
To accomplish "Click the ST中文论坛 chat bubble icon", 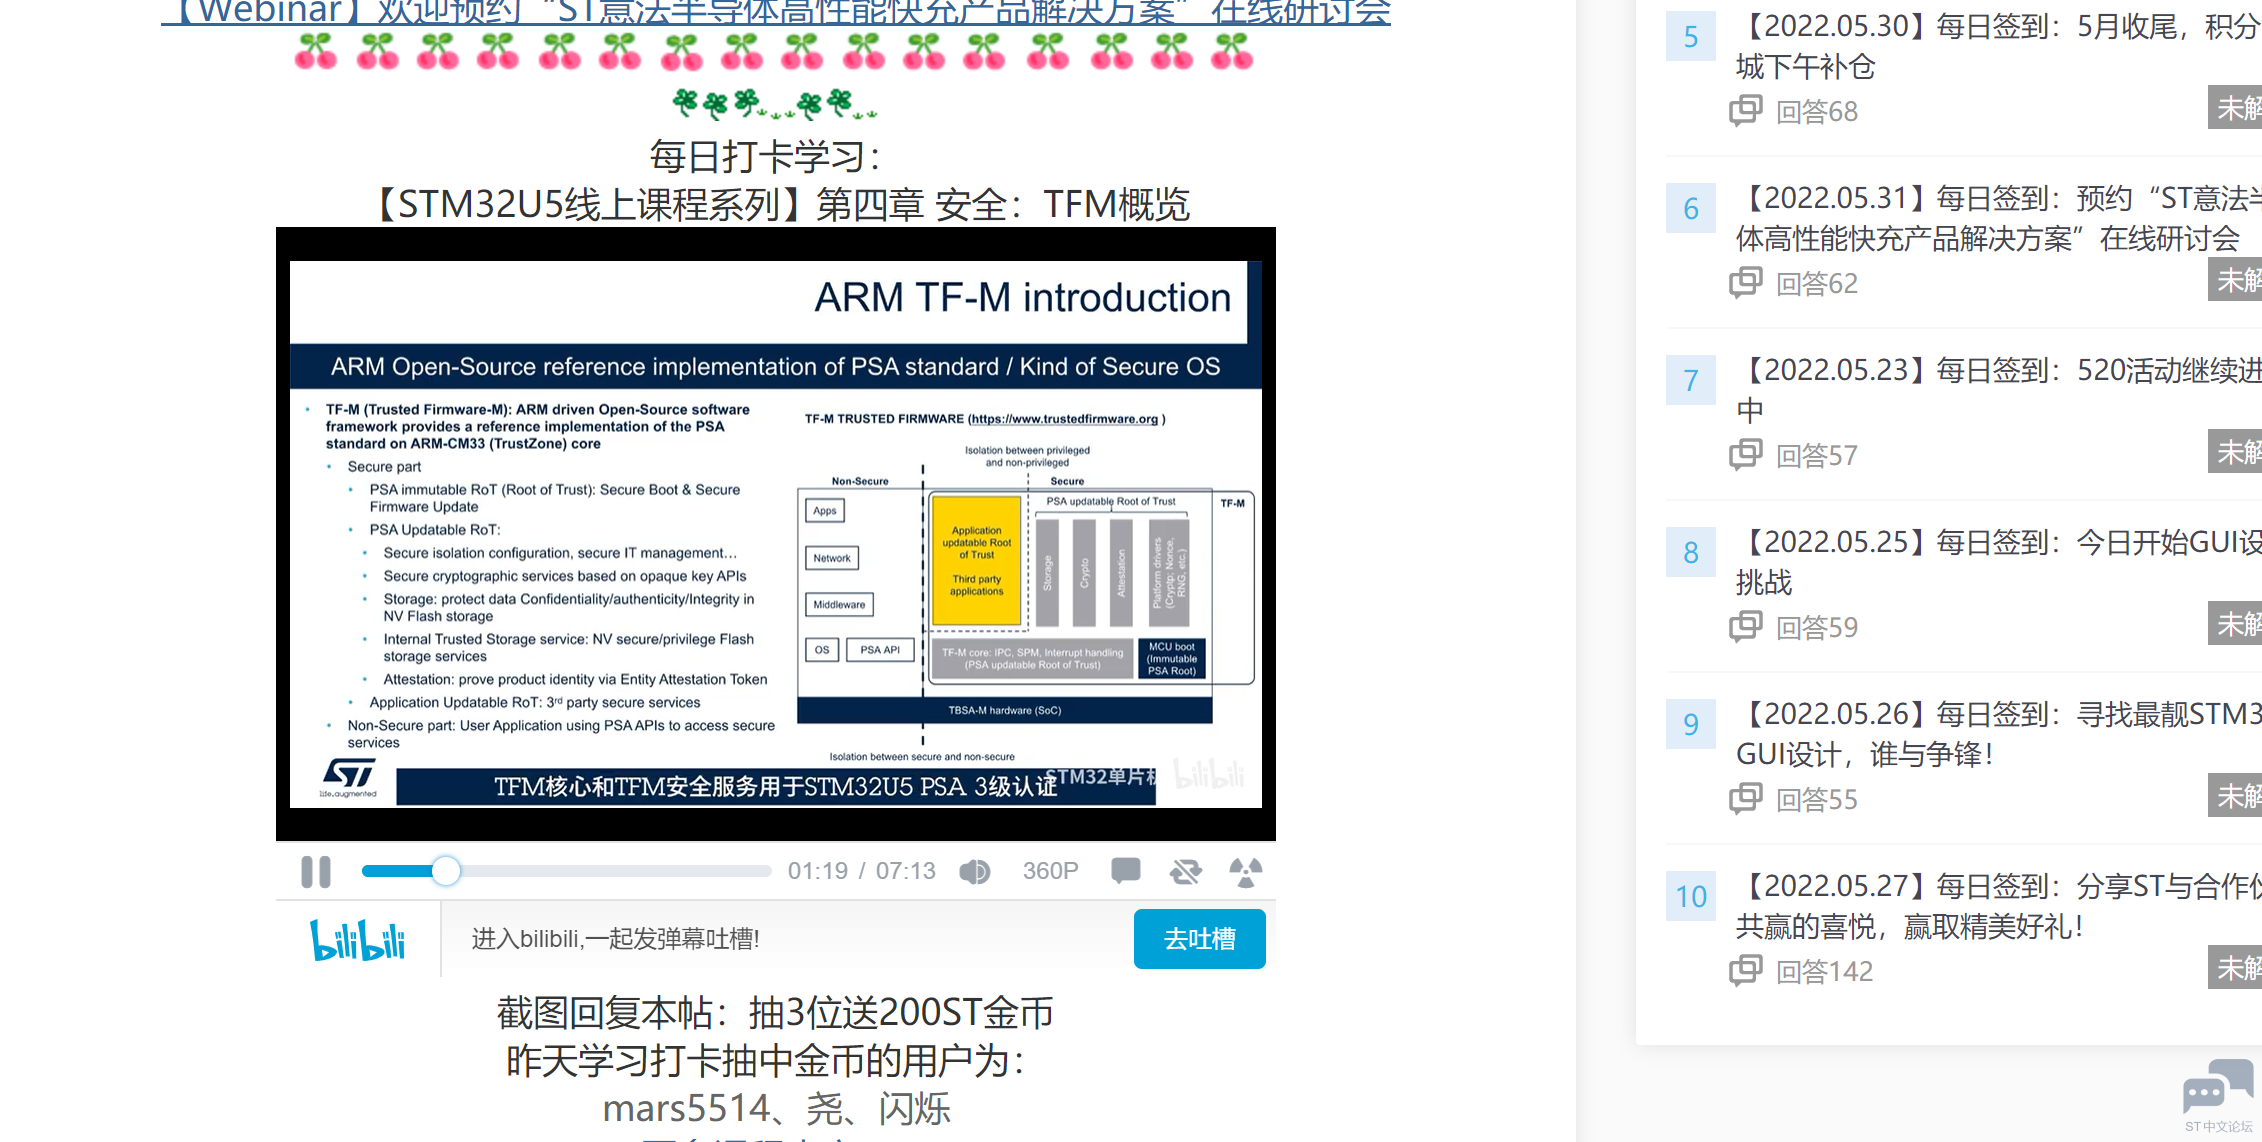I will pyautogui.click(x=2217, y=1085).
